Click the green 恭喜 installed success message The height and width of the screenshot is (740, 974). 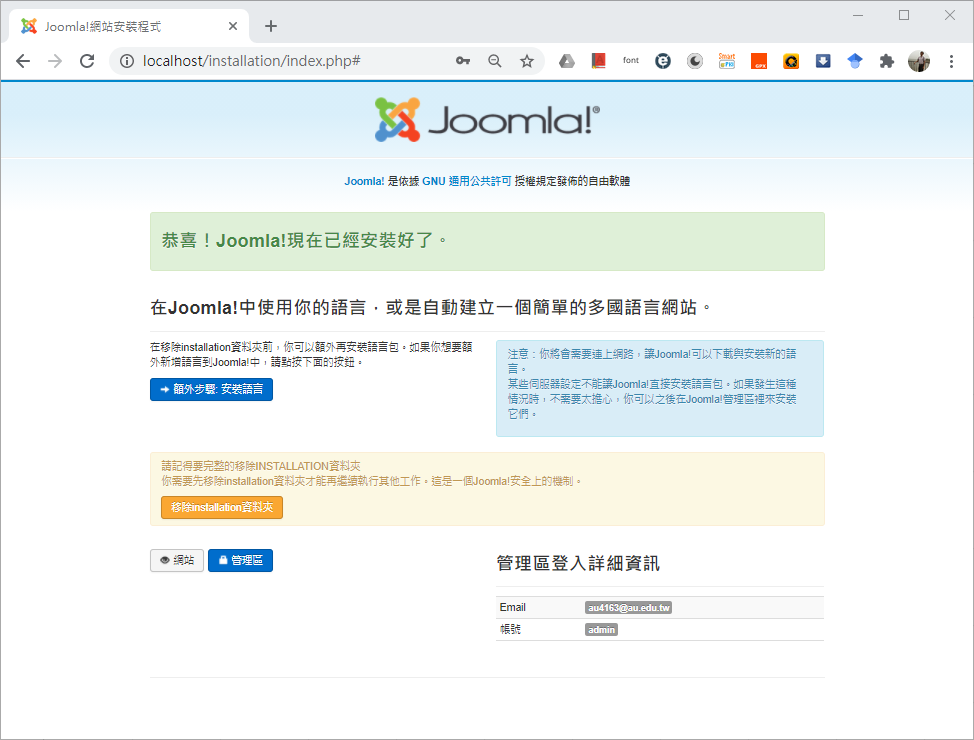(487, 242)
